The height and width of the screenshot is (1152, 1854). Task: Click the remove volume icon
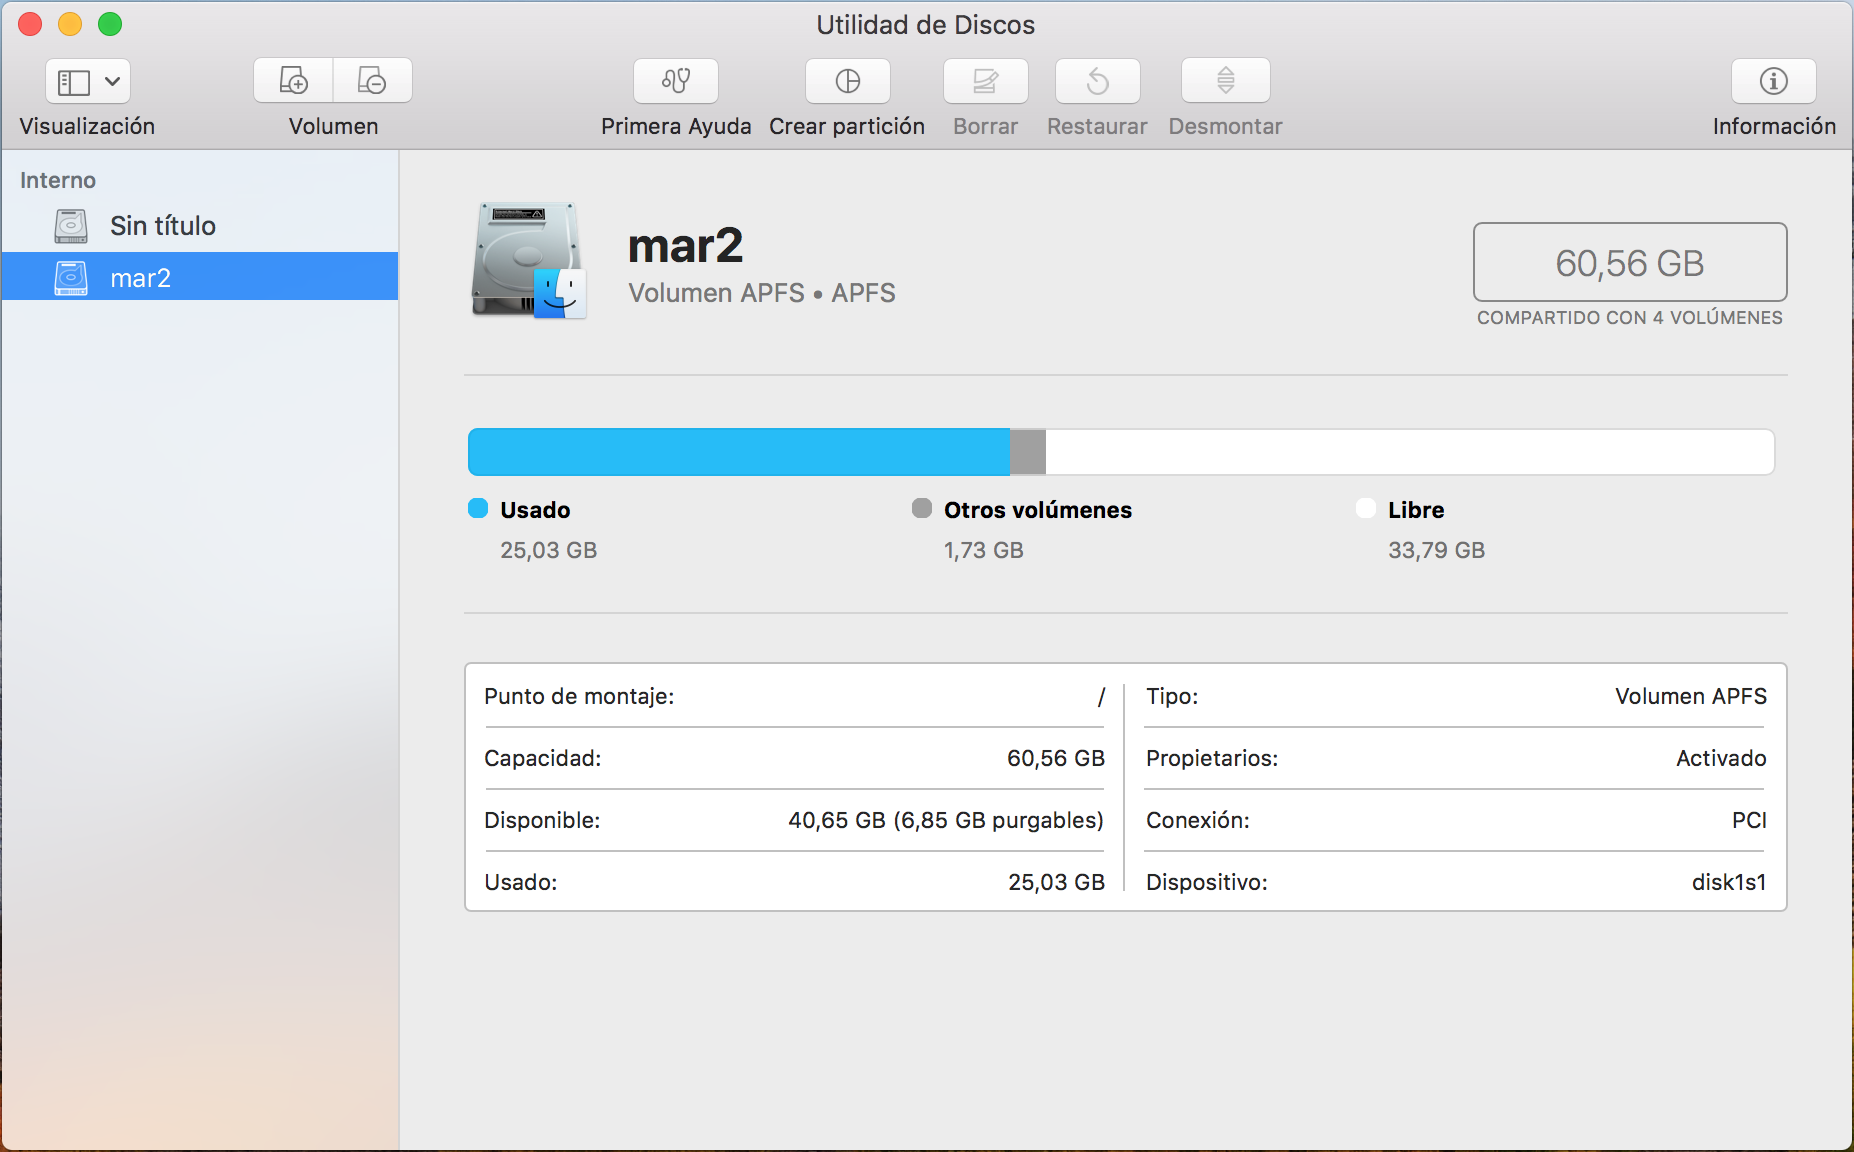tap(372, 81)
